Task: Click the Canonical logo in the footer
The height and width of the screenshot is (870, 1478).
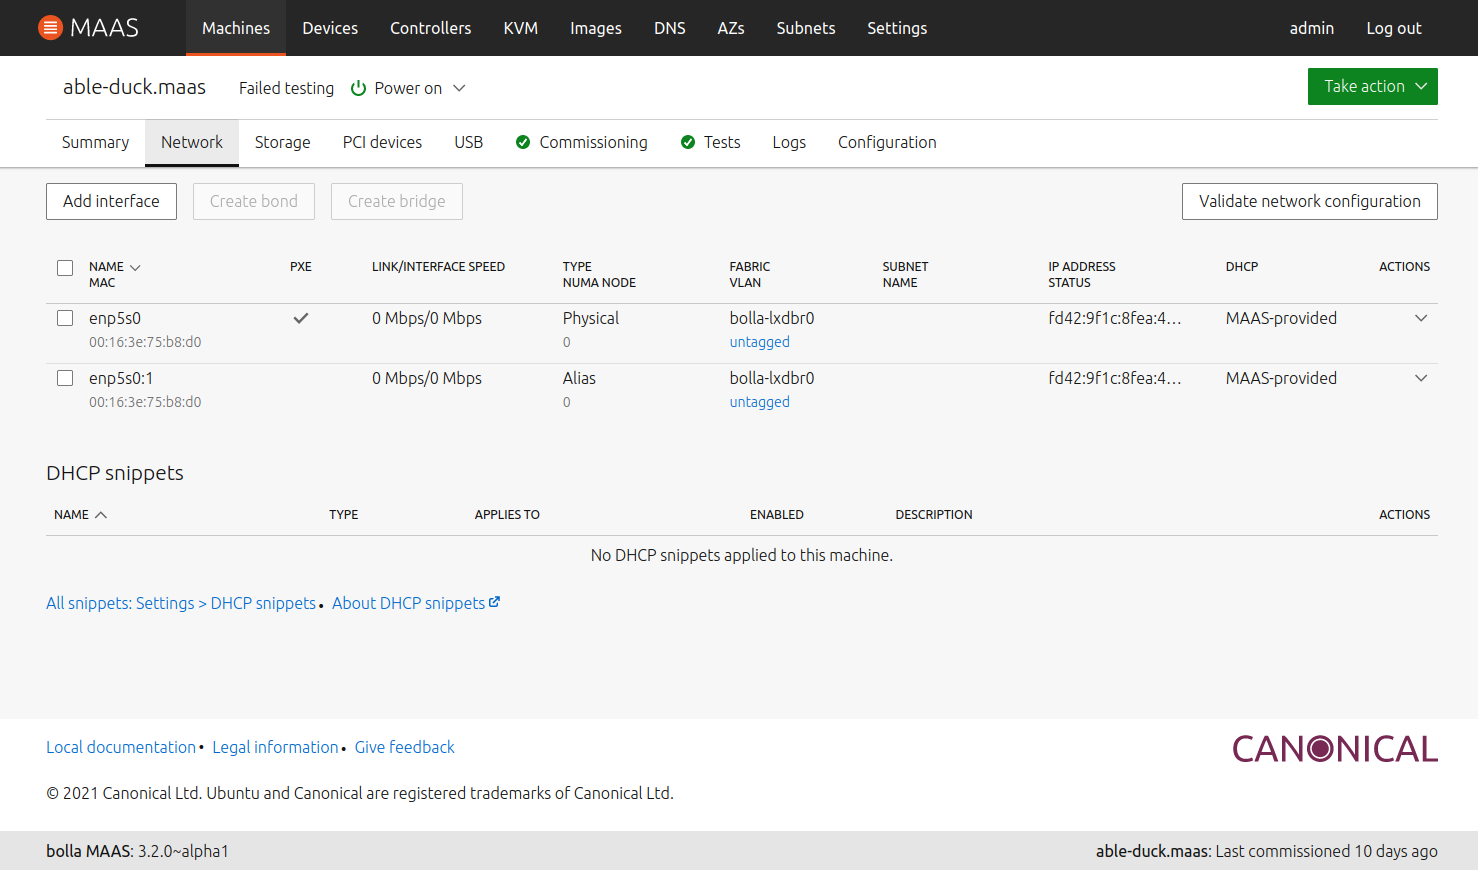Action: (x=1334, y=747)
